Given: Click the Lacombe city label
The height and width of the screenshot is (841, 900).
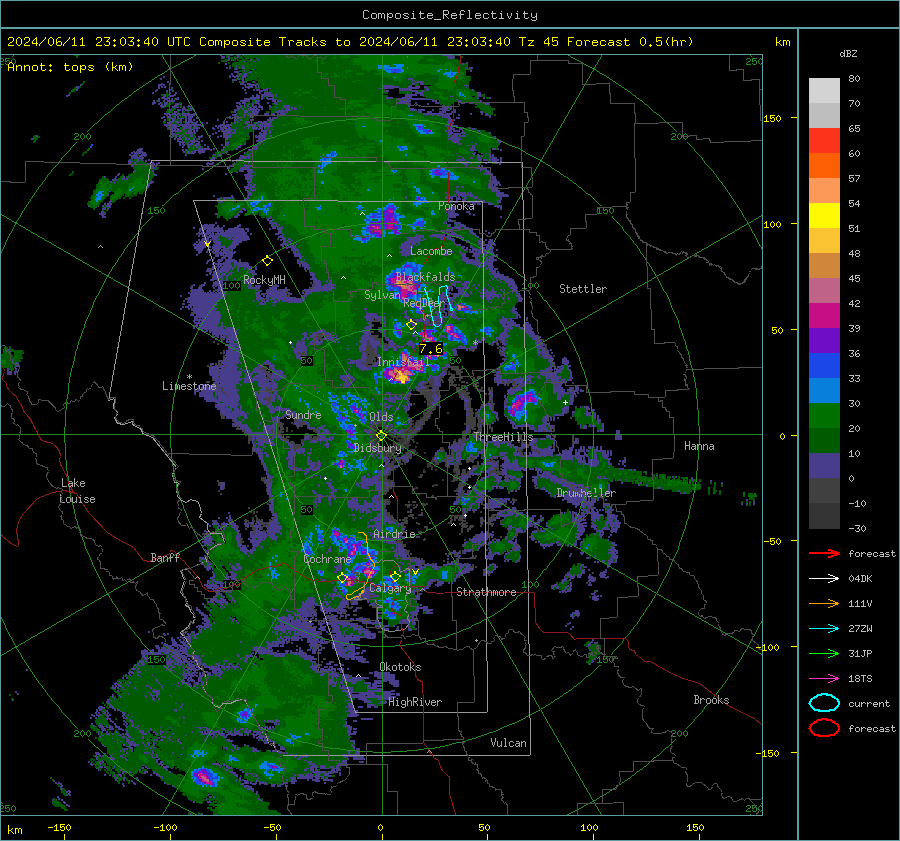Looking at the screenshot, I should click(x=431, y=251).
